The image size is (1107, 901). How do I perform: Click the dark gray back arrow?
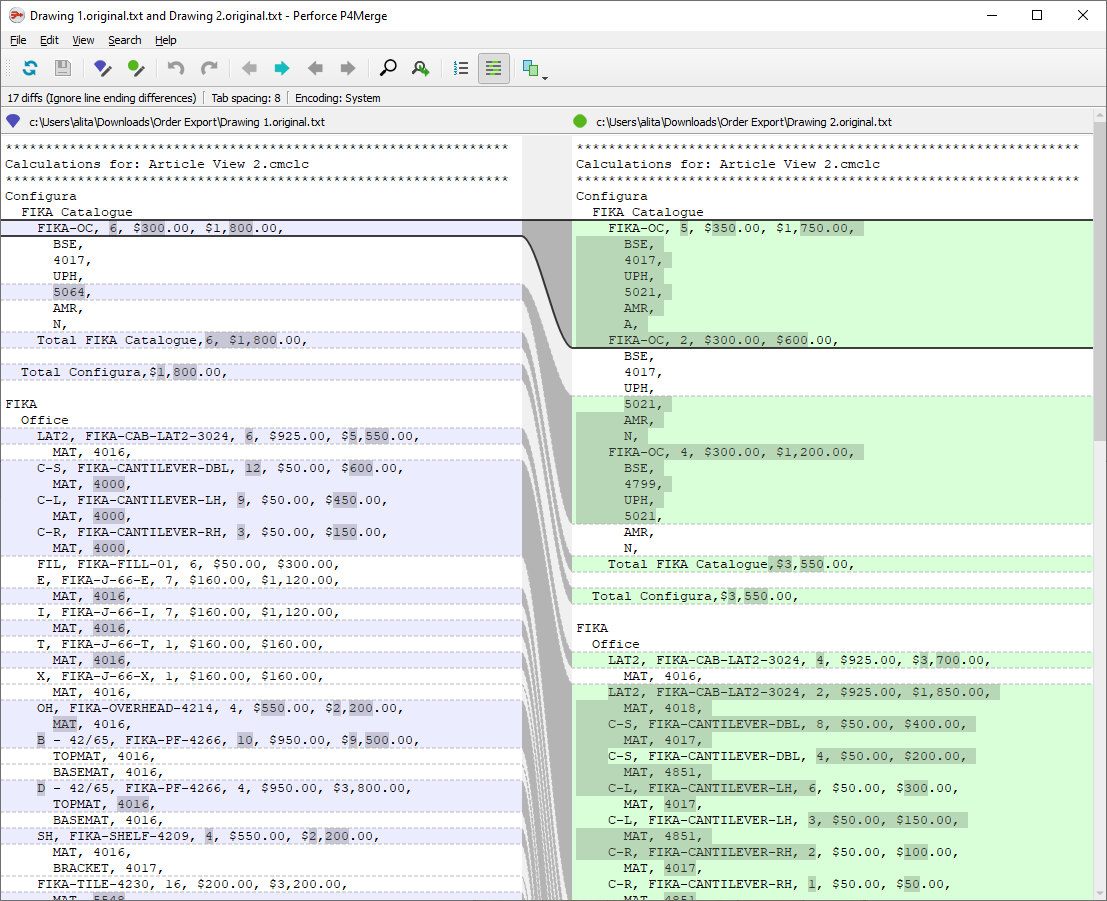coord(316,68)
